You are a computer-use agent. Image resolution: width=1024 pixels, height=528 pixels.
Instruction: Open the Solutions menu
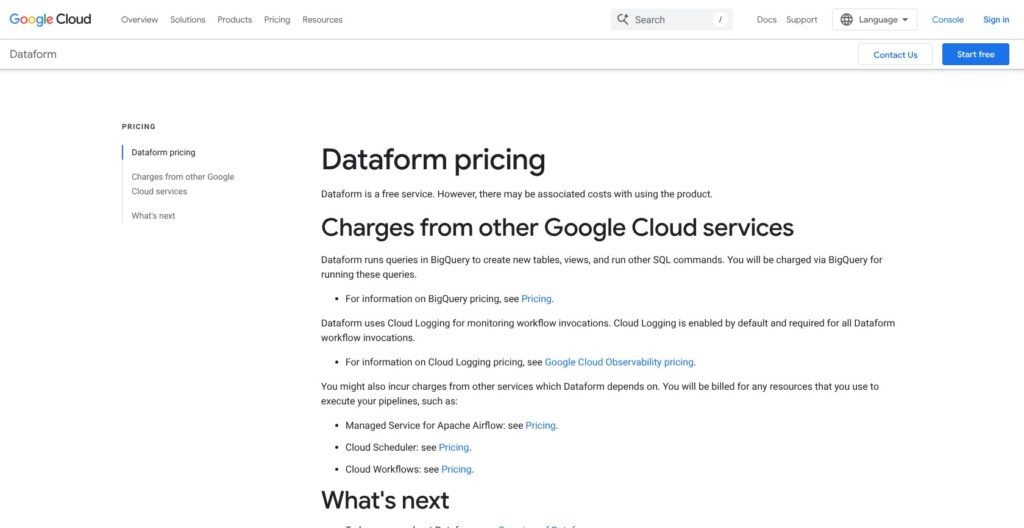pyautogui.click(x=187, y=20)
